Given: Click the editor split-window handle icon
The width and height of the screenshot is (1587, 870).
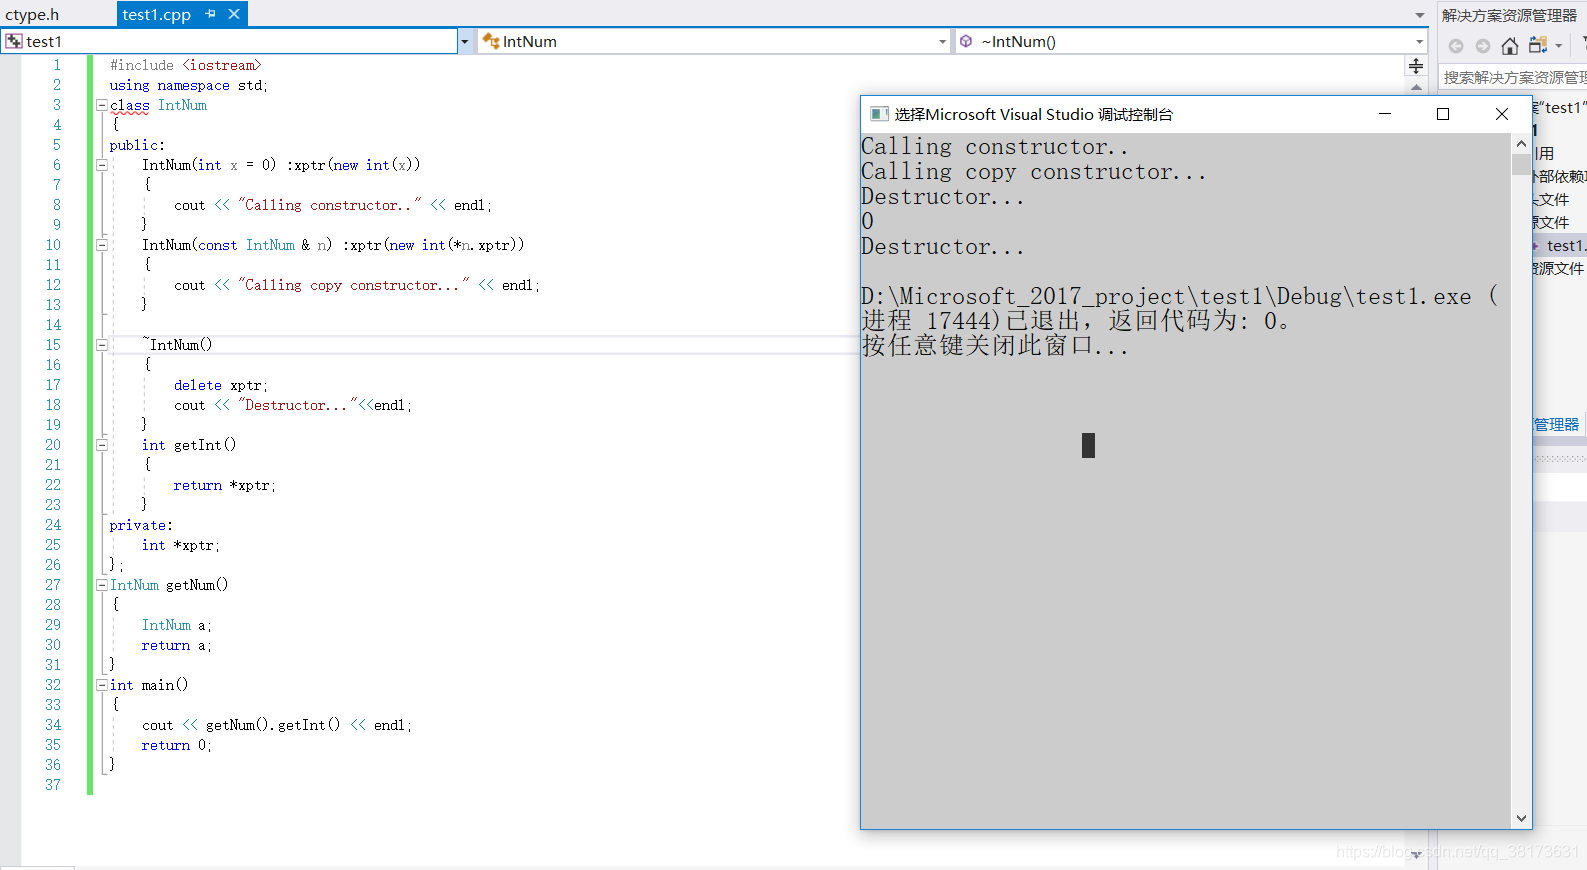Looking at the screenshot, I should (x=1416, y=66).
